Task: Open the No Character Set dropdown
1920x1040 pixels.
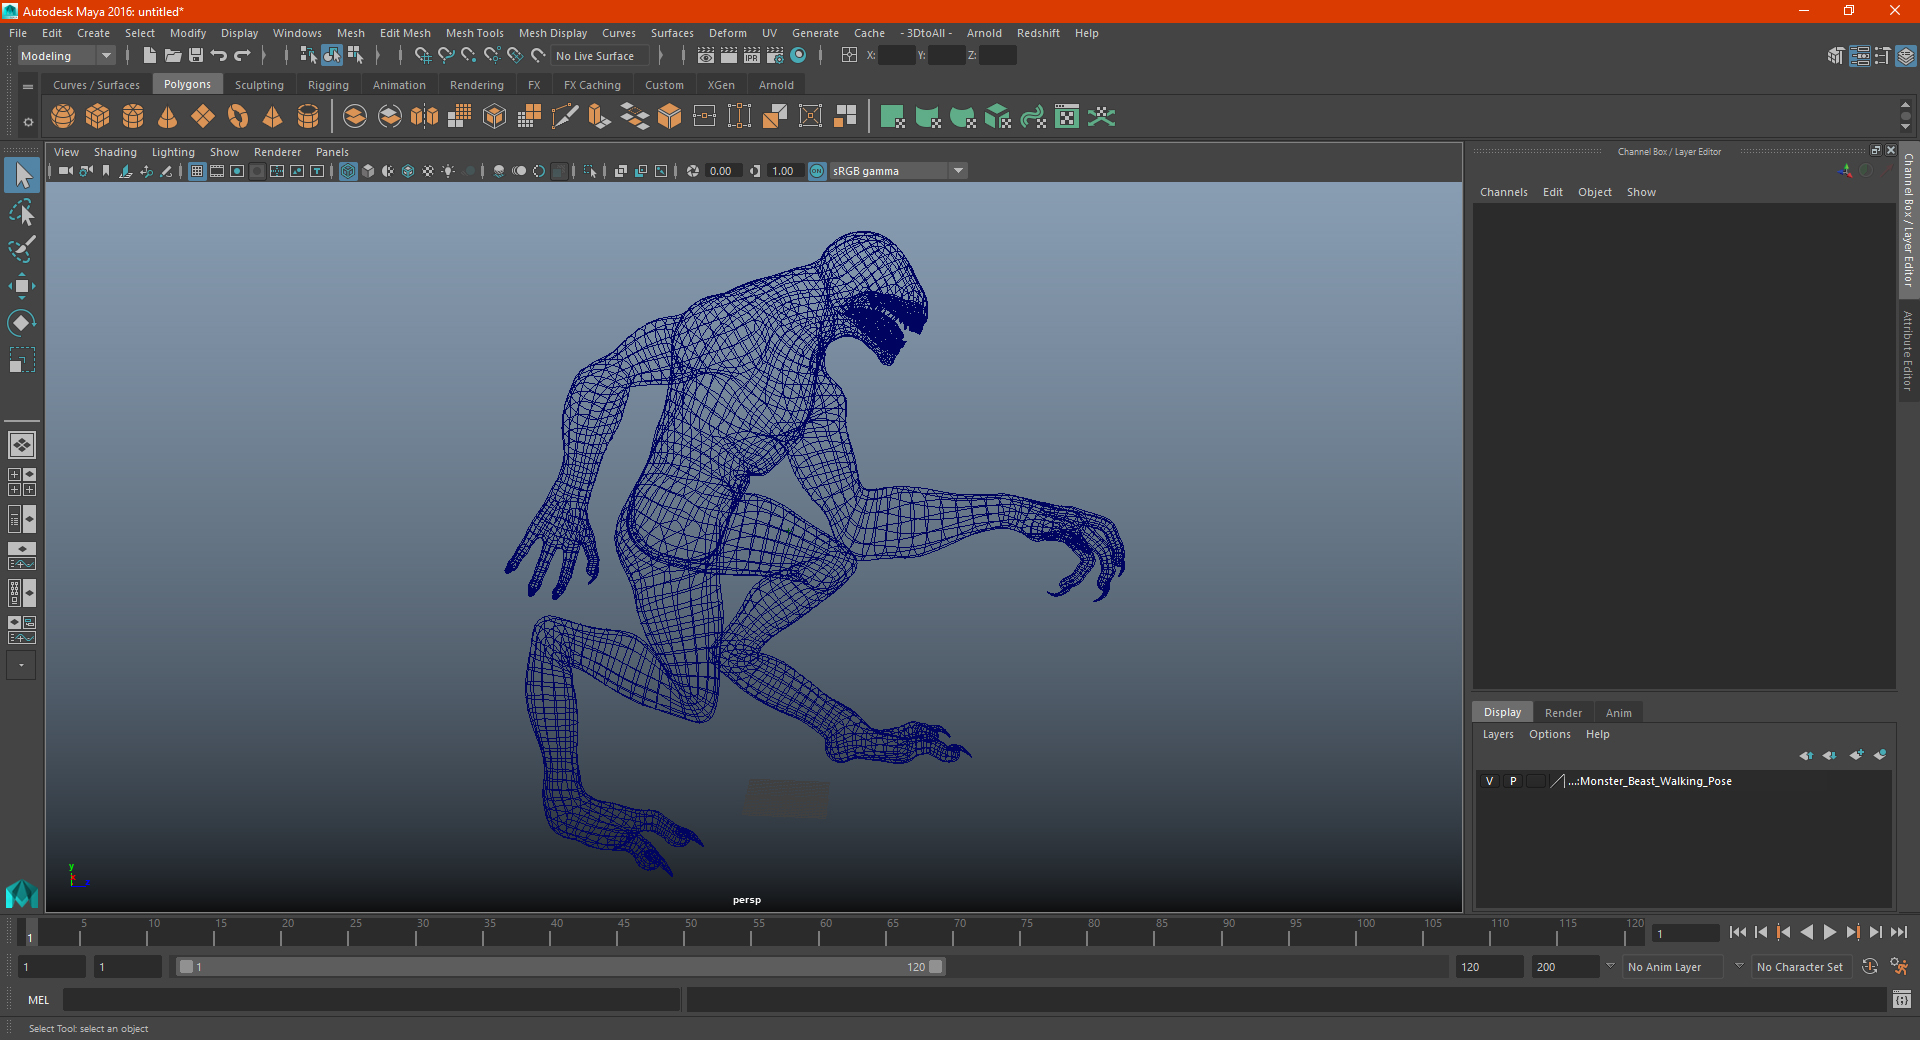Action: pyautogui.click(x=1802, y=967)
